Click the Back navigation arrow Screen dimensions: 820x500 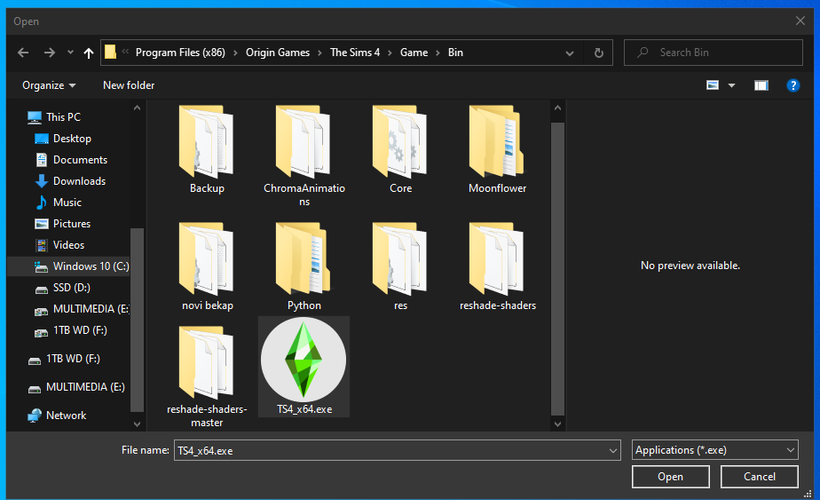(23, 53)
